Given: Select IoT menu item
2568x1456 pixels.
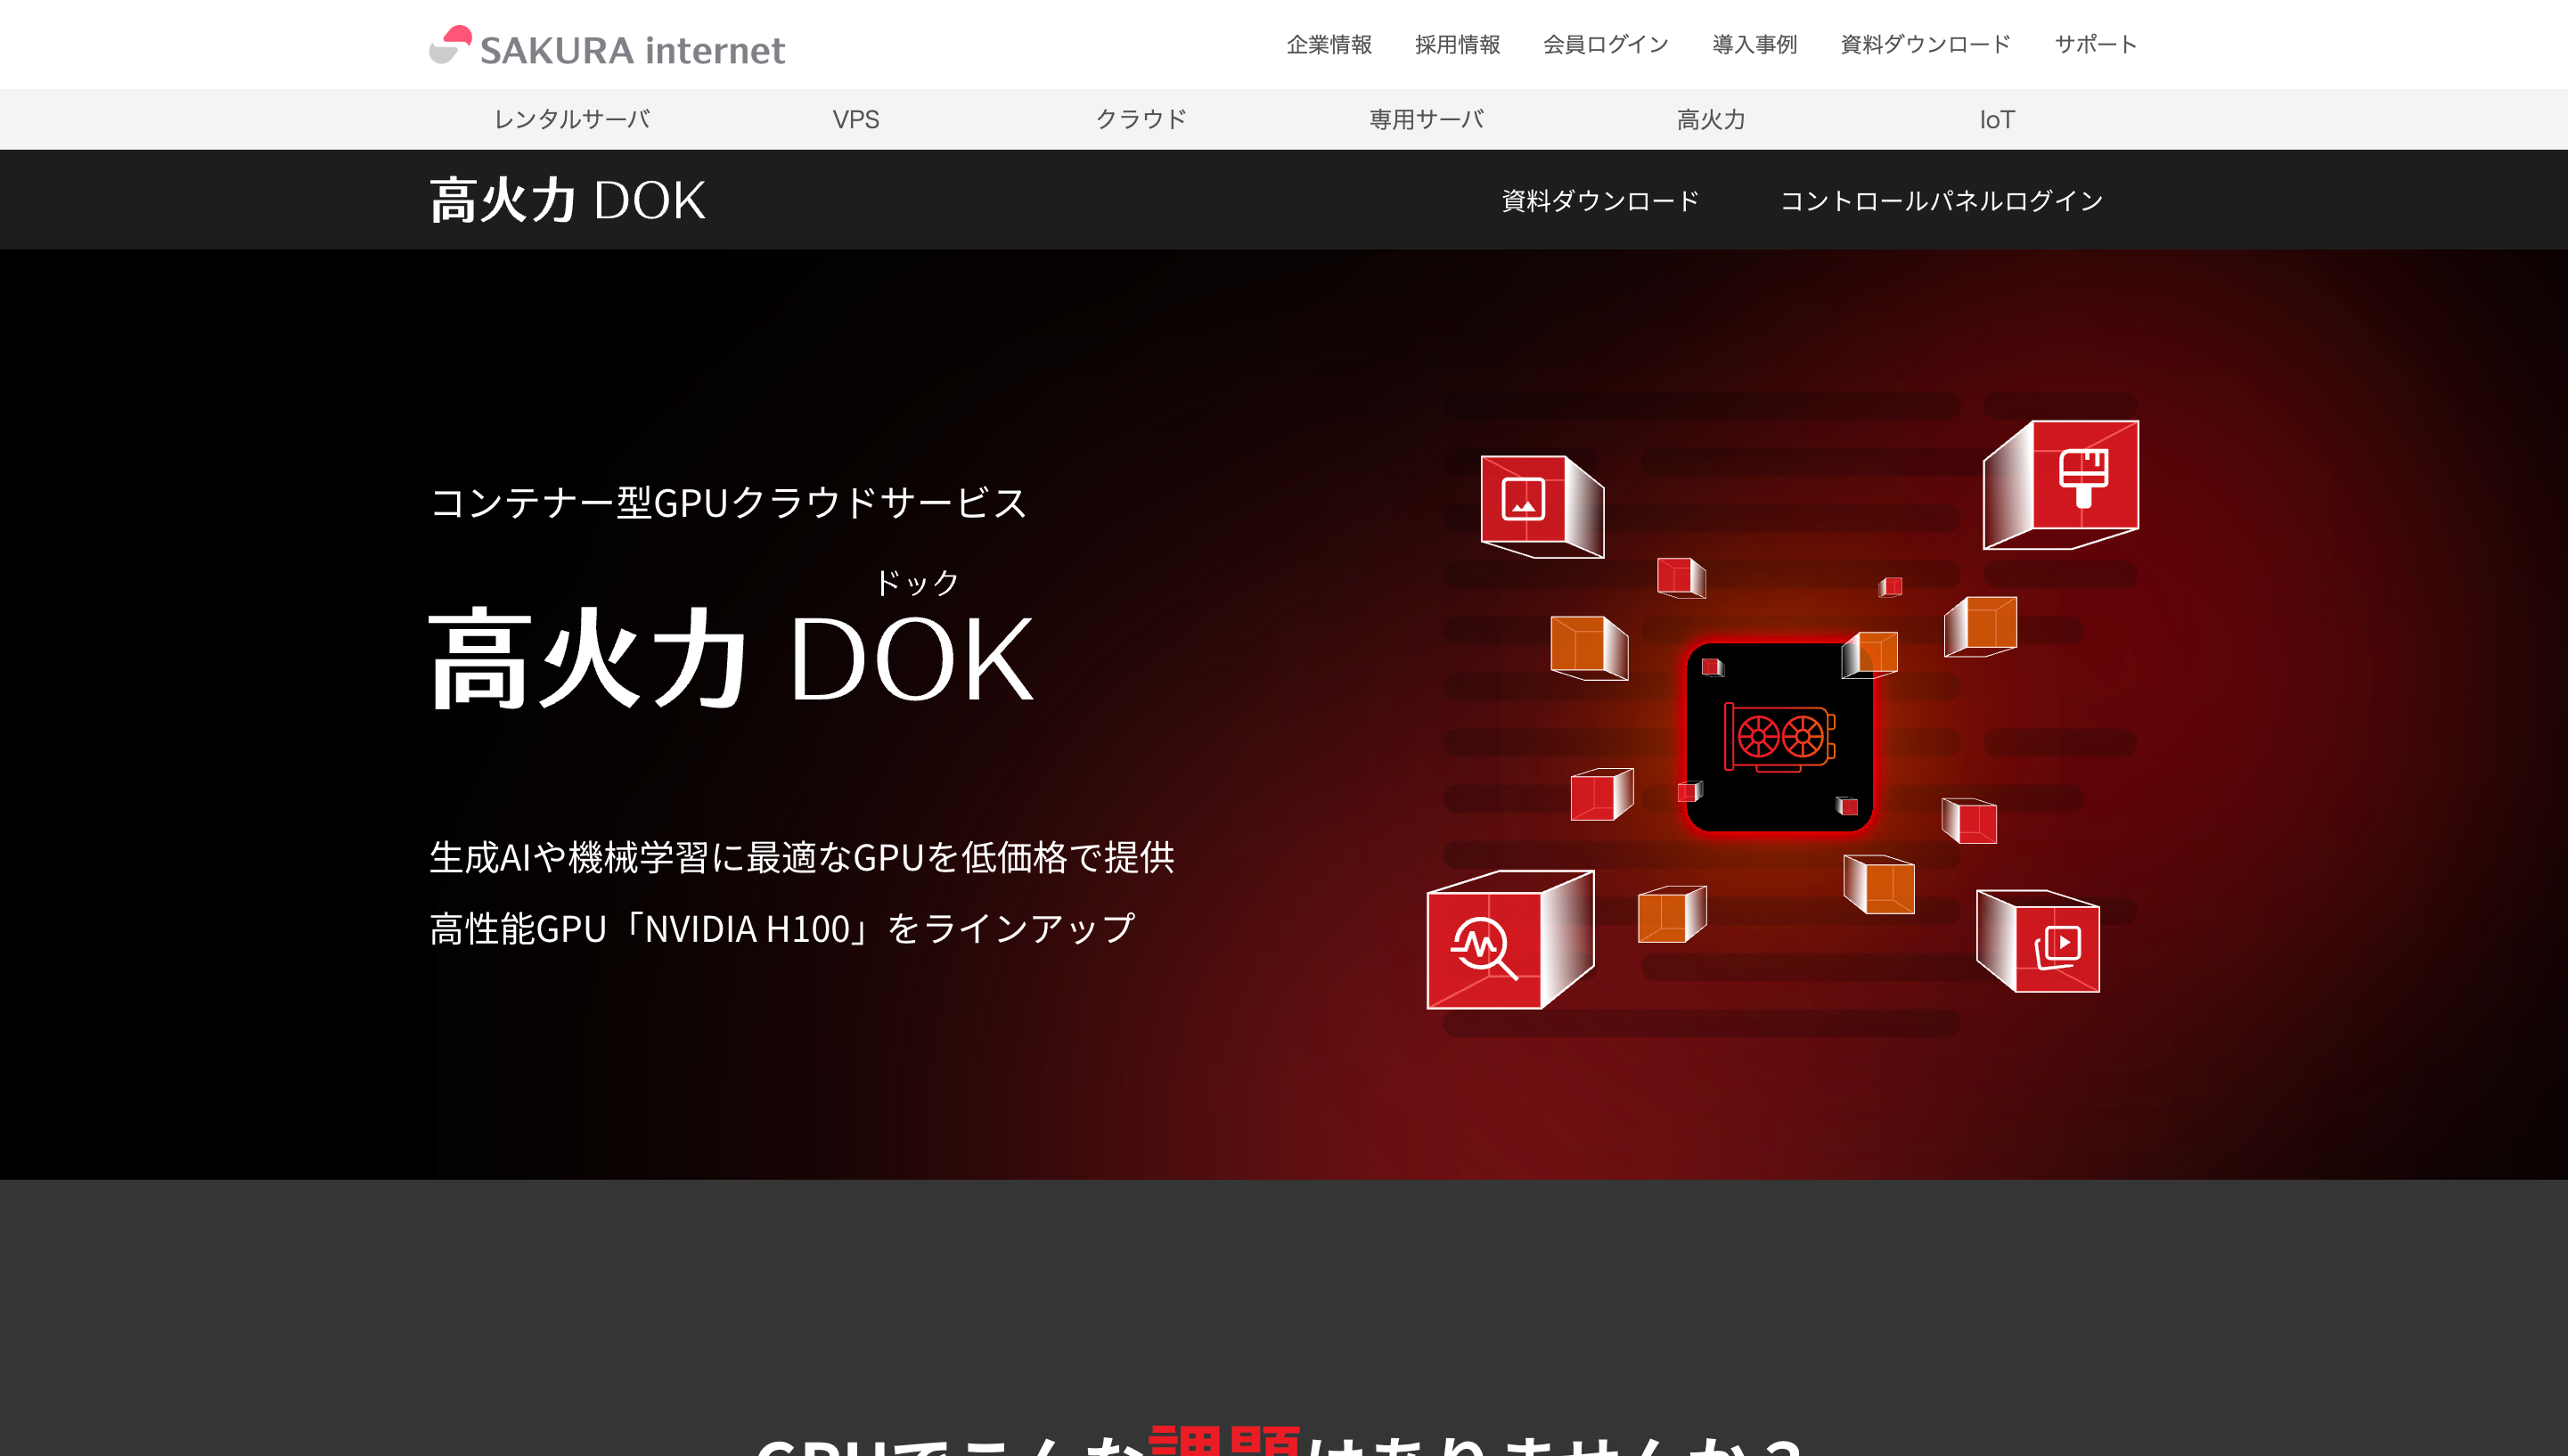Looking at the screenshot, I should tap(1997, 119).
